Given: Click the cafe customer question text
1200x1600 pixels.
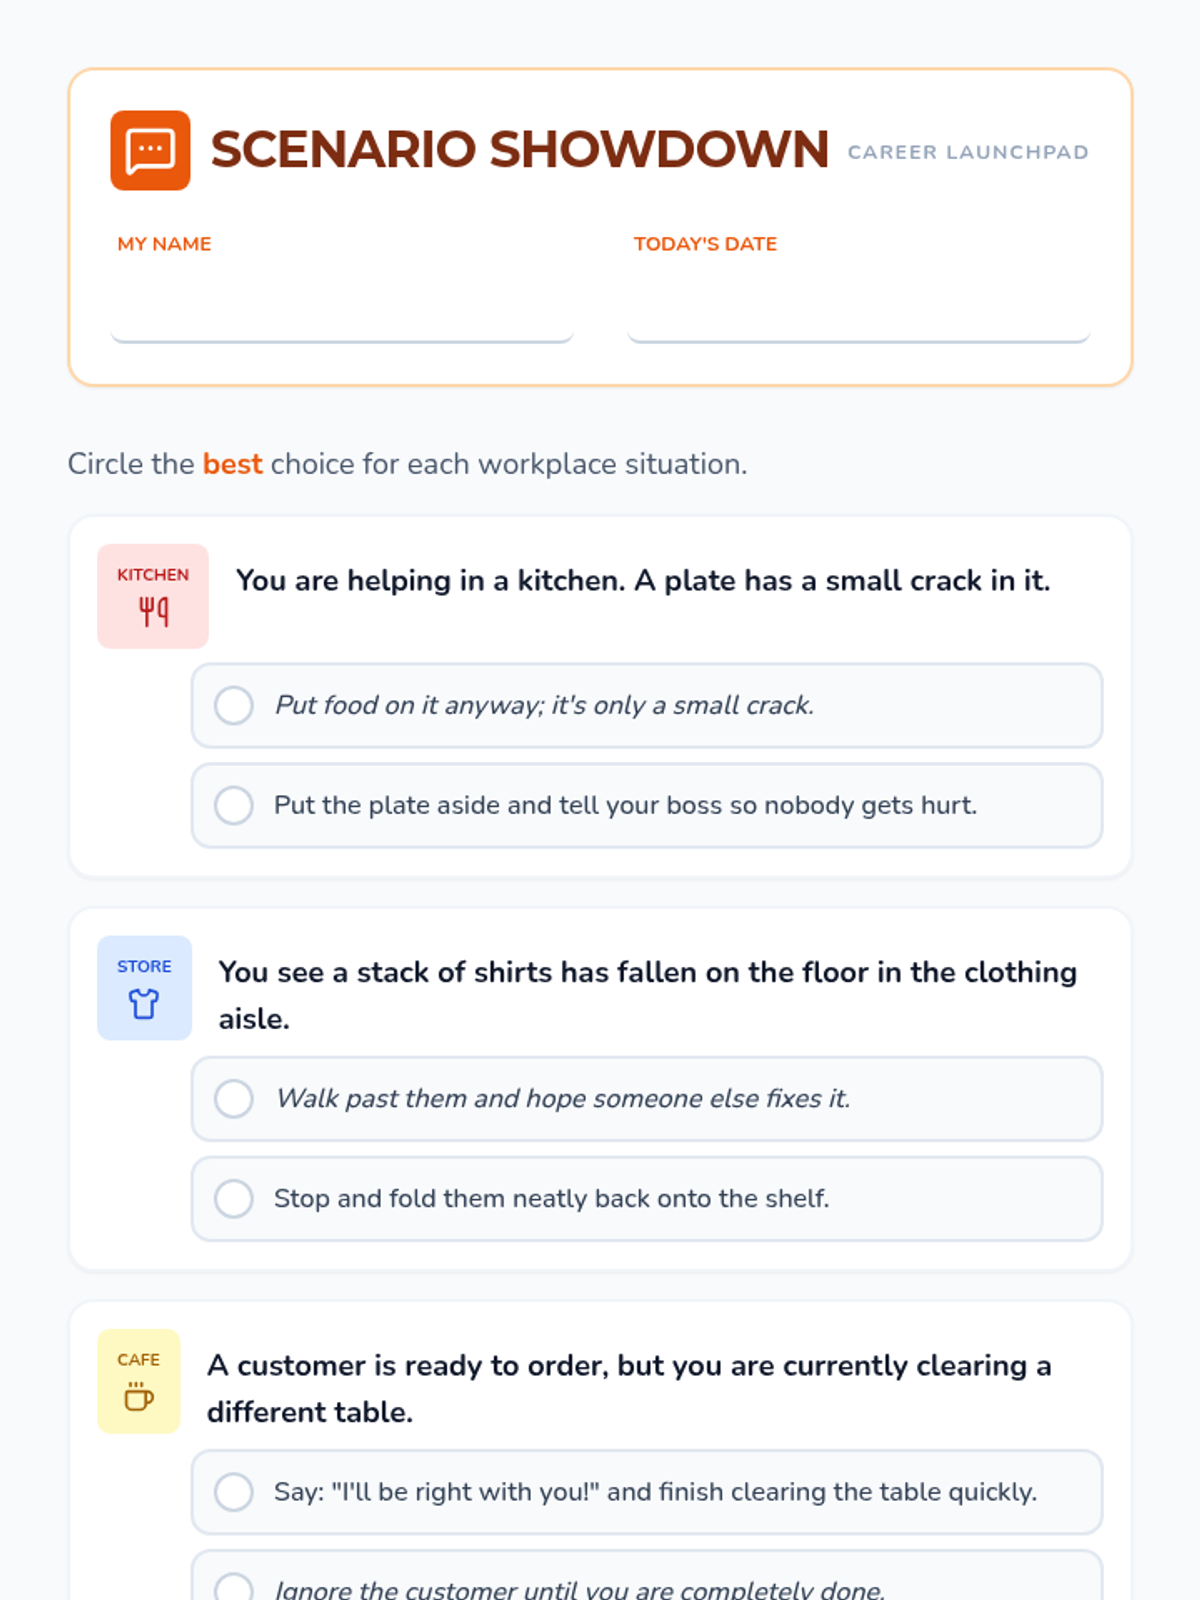Looking at the screenshot, I should pyautogui.click(x=629, y=1388).
